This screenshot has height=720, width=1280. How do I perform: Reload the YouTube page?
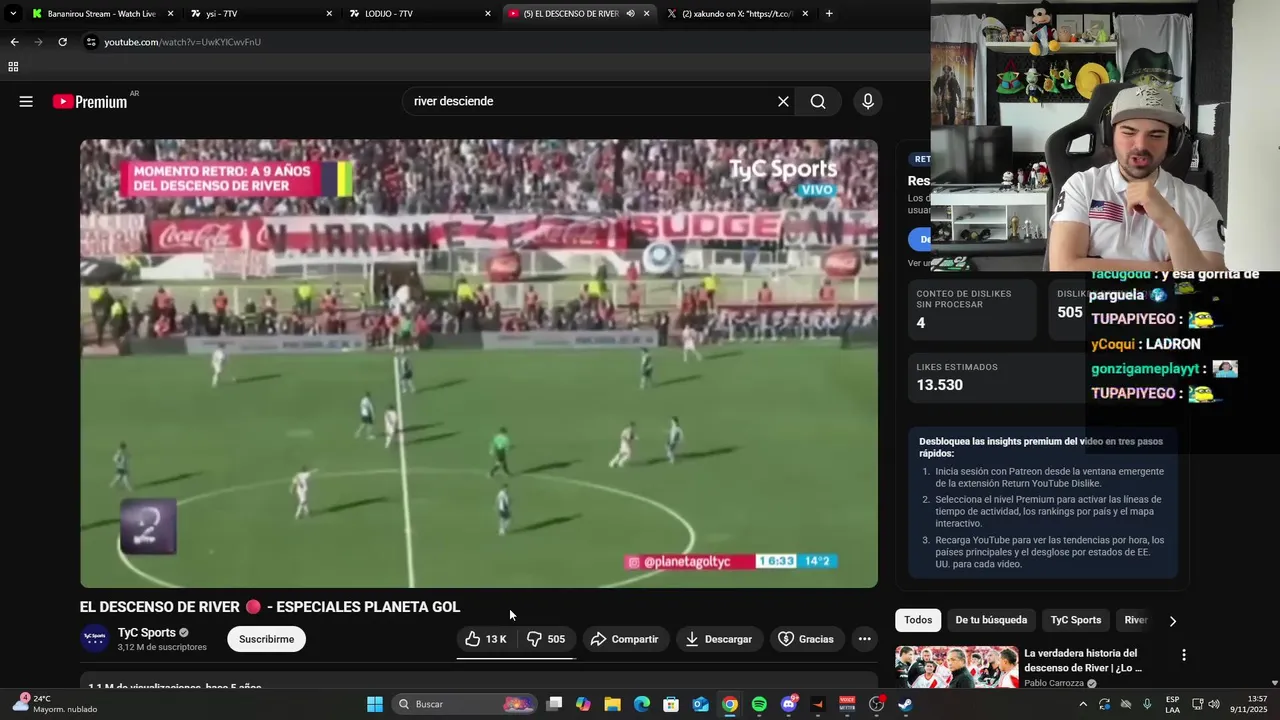click(62, 42)
